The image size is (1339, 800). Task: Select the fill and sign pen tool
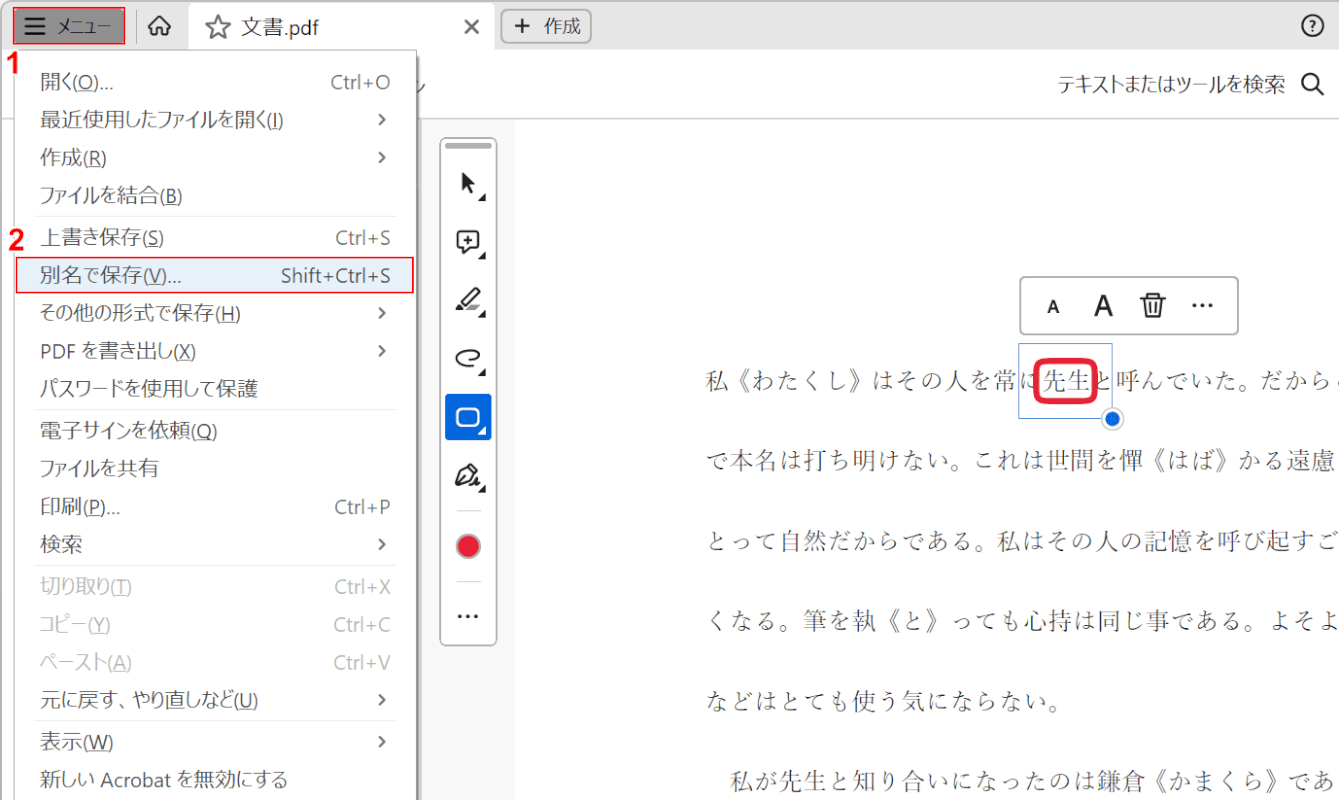tap(468, 475)
